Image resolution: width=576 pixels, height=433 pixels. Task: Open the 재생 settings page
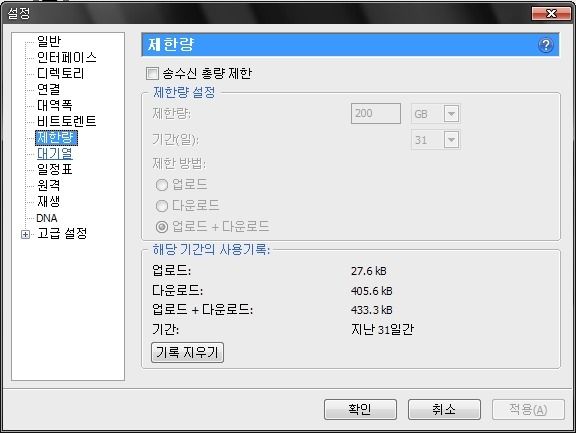click(x=48, y=201)
